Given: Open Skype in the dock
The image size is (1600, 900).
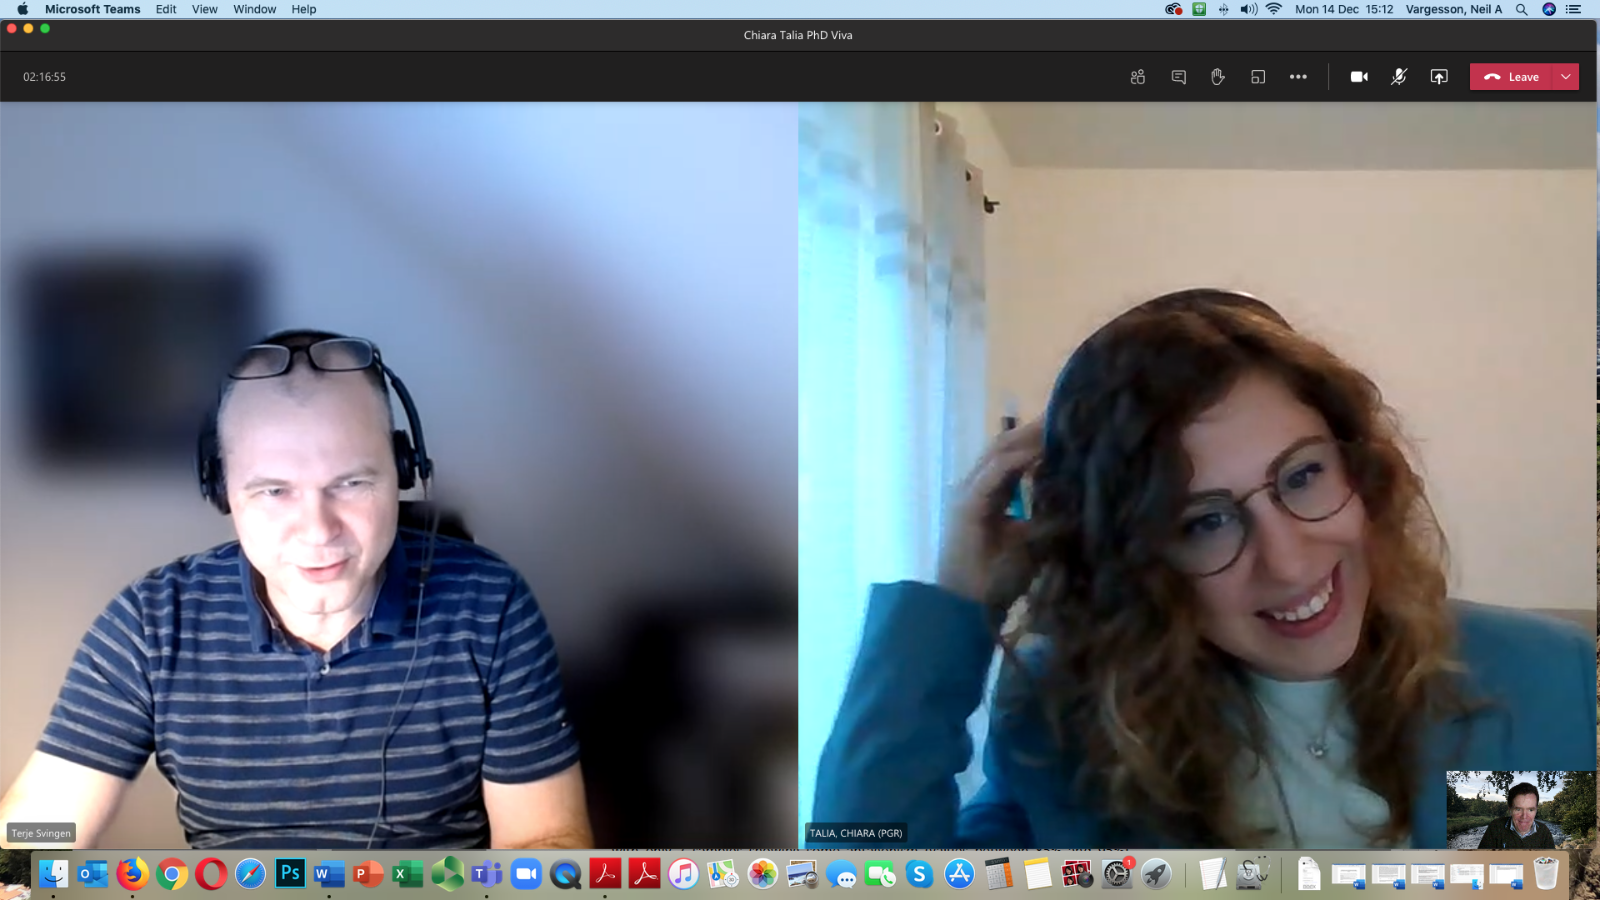Looking at the screenshot, I should (x=919, y=874).
